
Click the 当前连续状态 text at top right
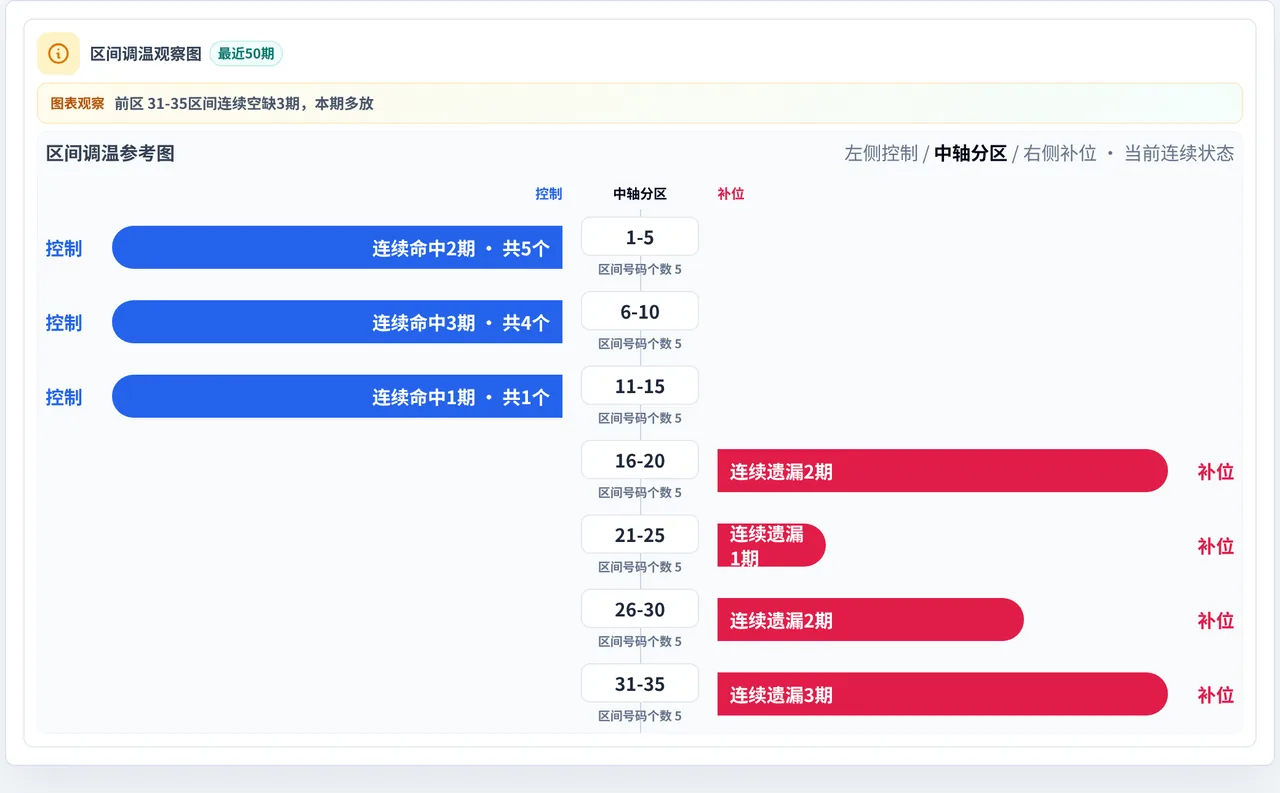click(1179, 153)
